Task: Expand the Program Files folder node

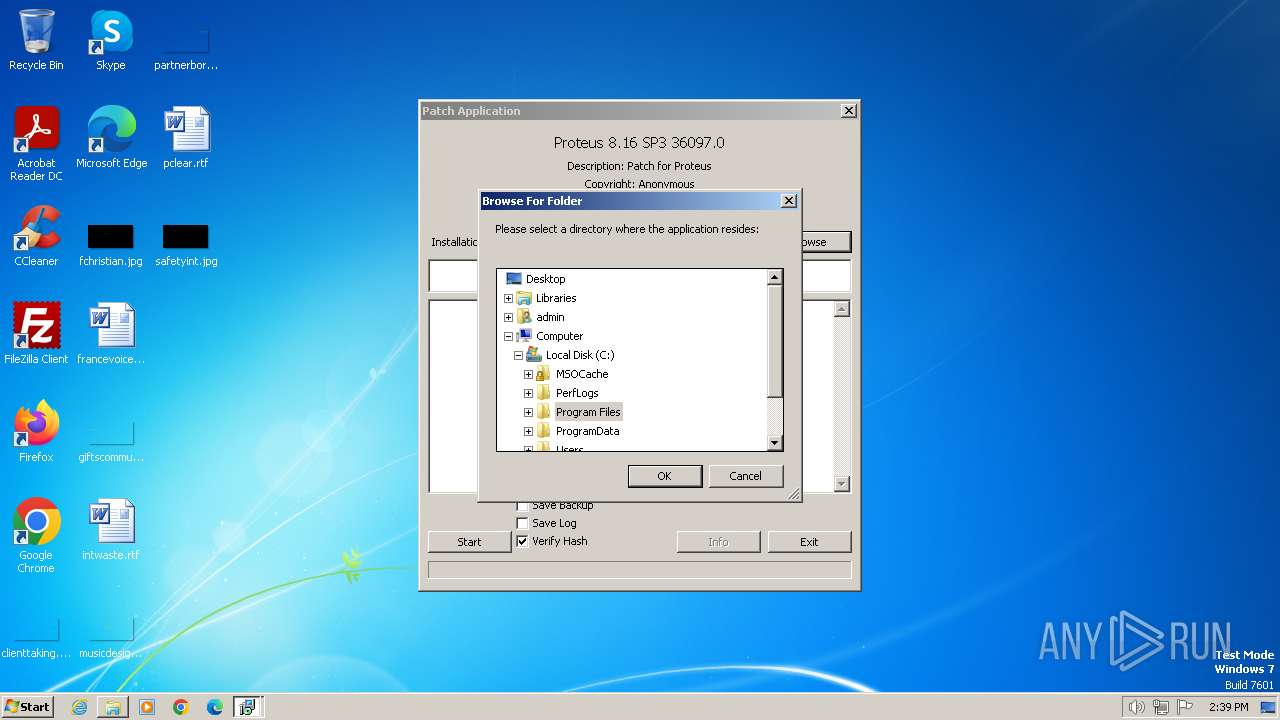Action: (x=528, y=412)
